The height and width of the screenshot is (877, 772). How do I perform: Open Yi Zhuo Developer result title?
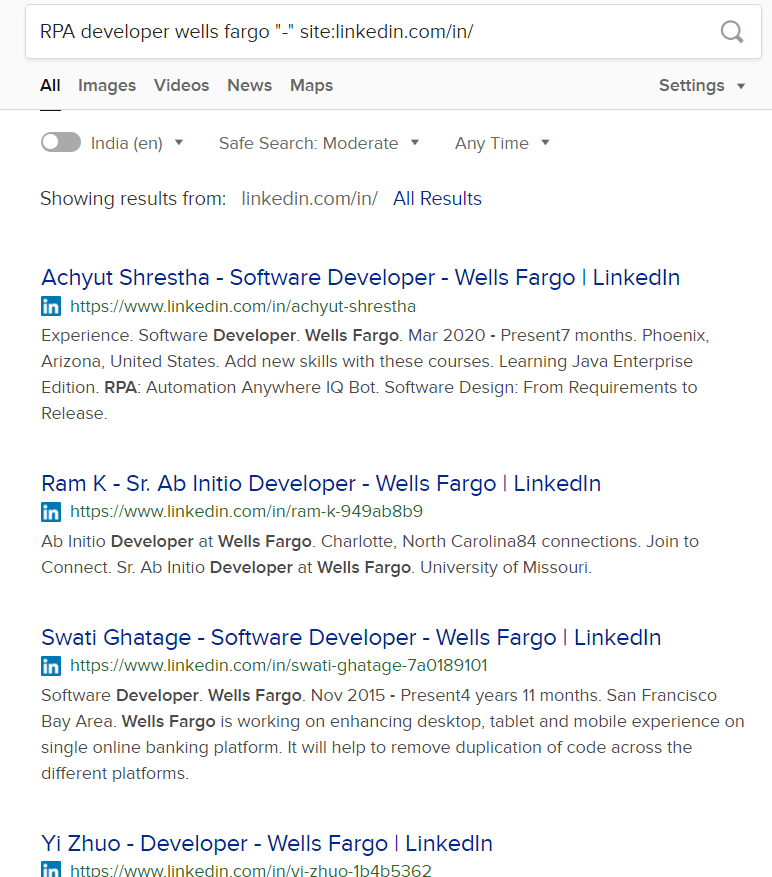267,843
